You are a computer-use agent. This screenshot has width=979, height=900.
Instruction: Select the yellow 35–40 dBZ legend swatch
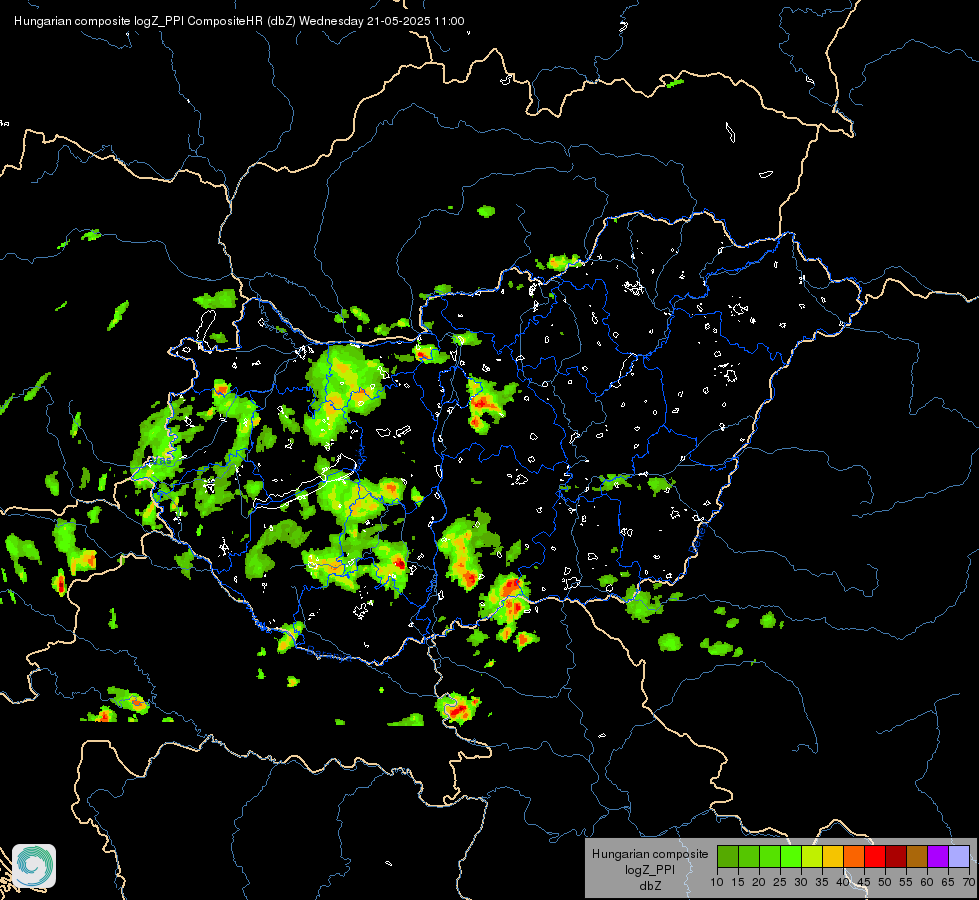tap(833, 856)
